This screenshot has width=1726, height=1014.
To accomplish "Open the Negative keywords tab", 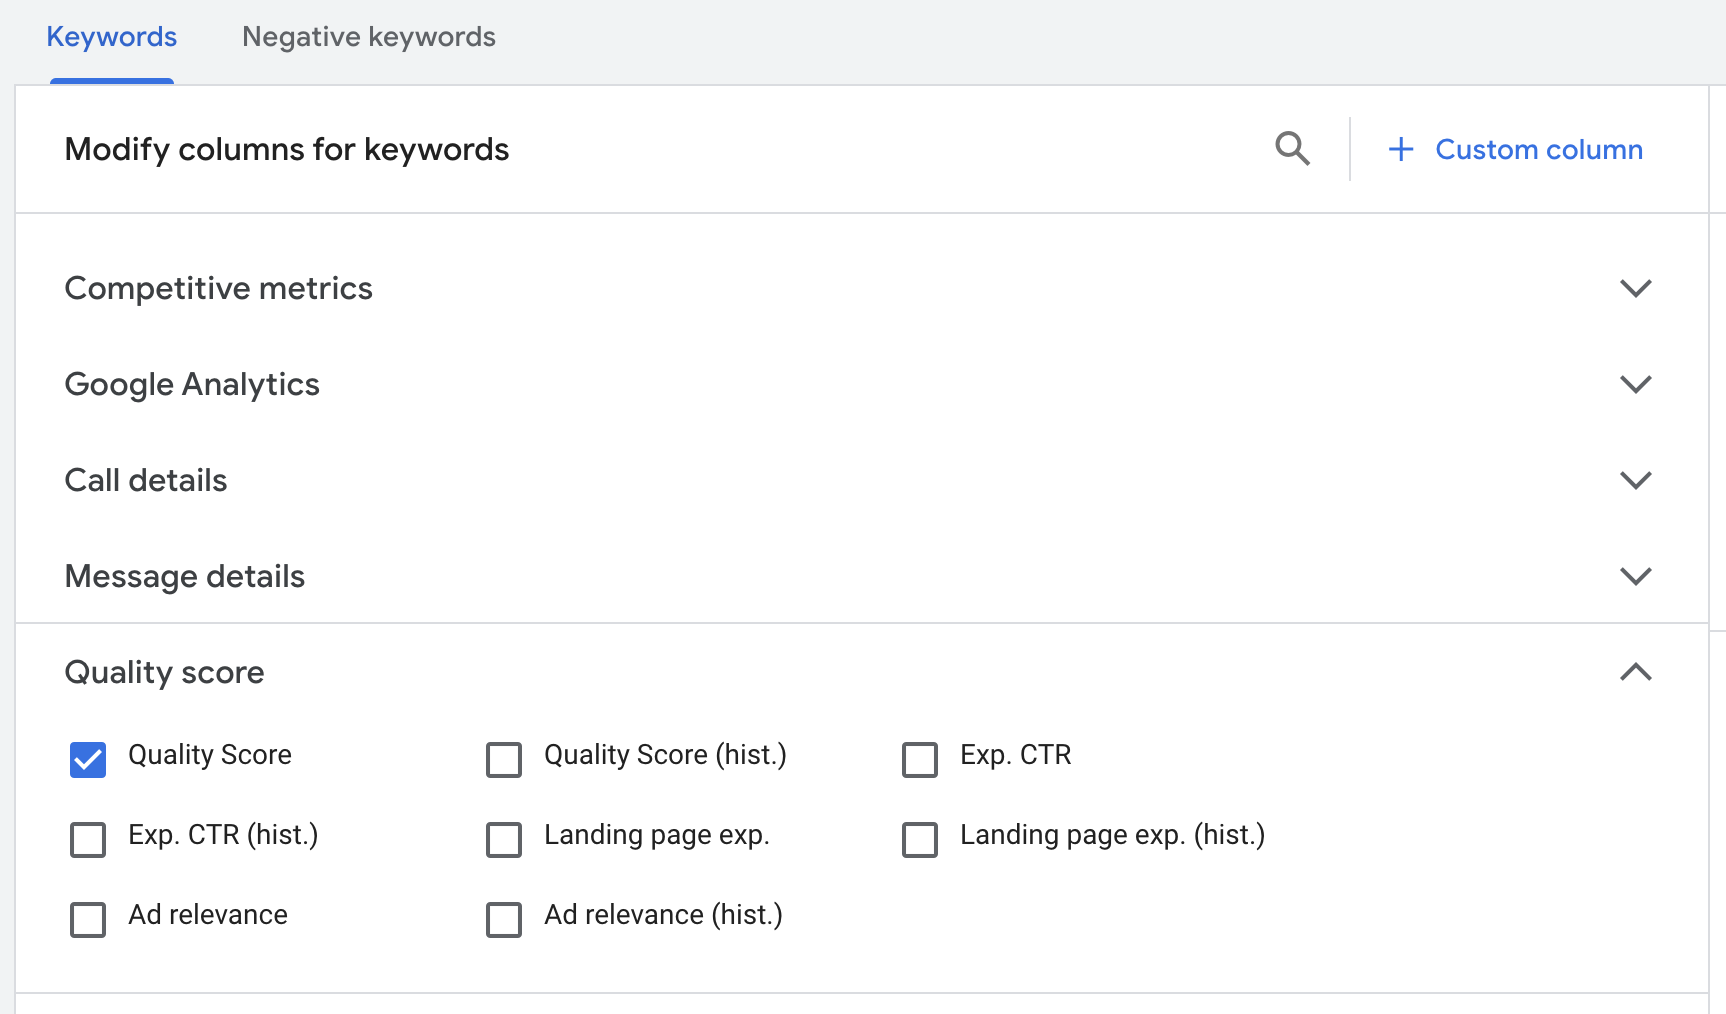I will (x=369, y=37).
